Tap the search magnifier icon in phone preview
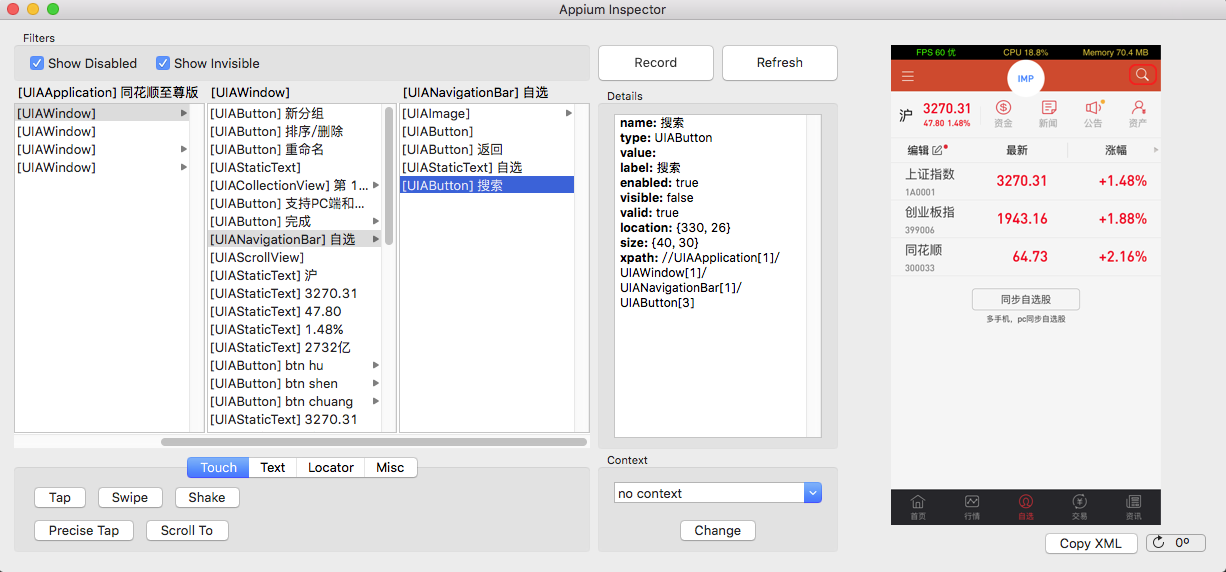 1142,75
